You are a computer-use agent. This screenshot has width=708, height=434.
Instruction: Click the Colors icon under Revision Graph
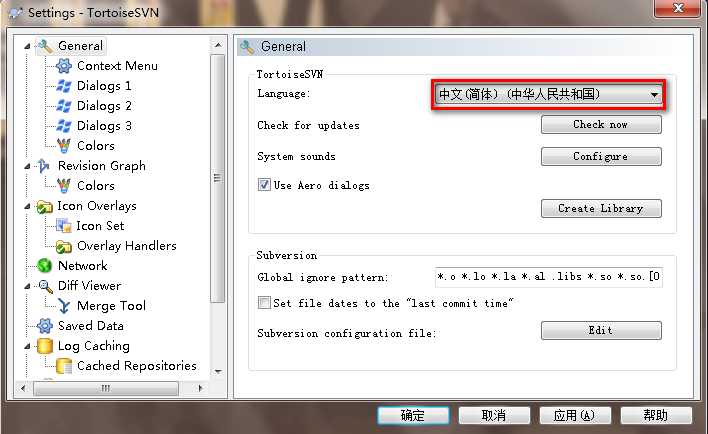click(x=64, y=186)
